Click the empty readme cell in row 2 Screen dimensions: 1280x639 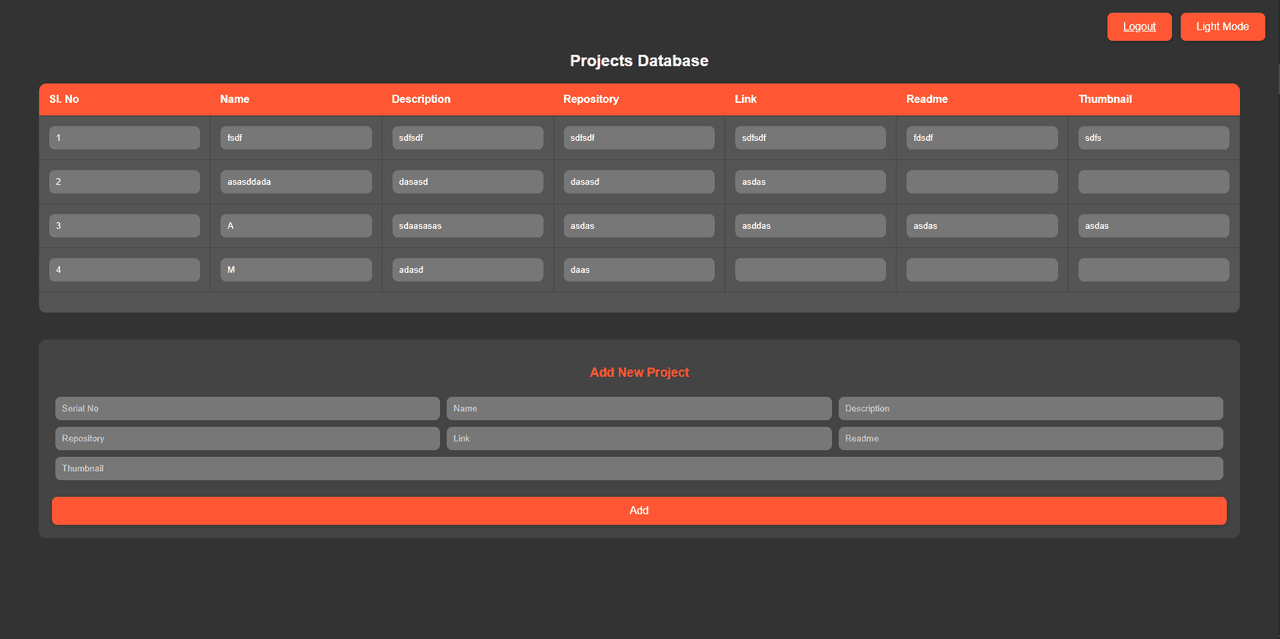point(982,182)
